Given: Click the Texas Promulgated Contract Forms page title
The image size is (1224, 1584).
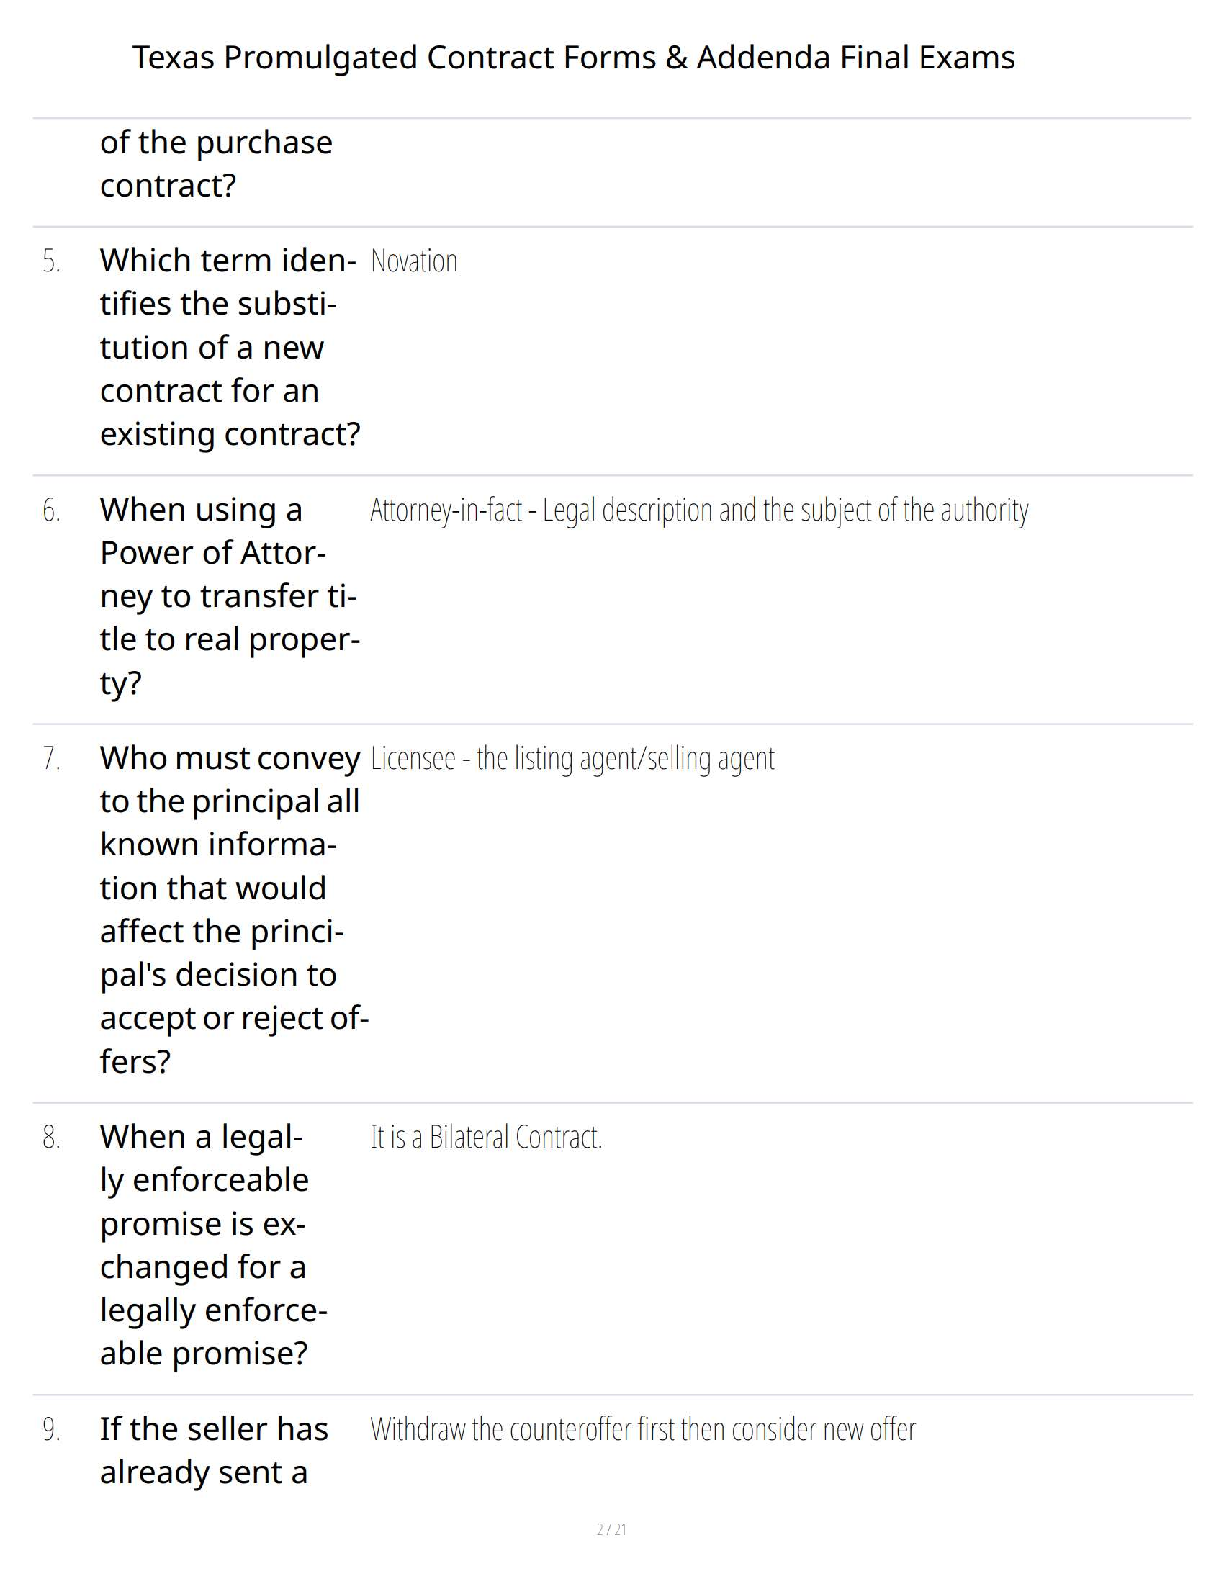Looking at the screenshot, I should (x=573, y=58).
